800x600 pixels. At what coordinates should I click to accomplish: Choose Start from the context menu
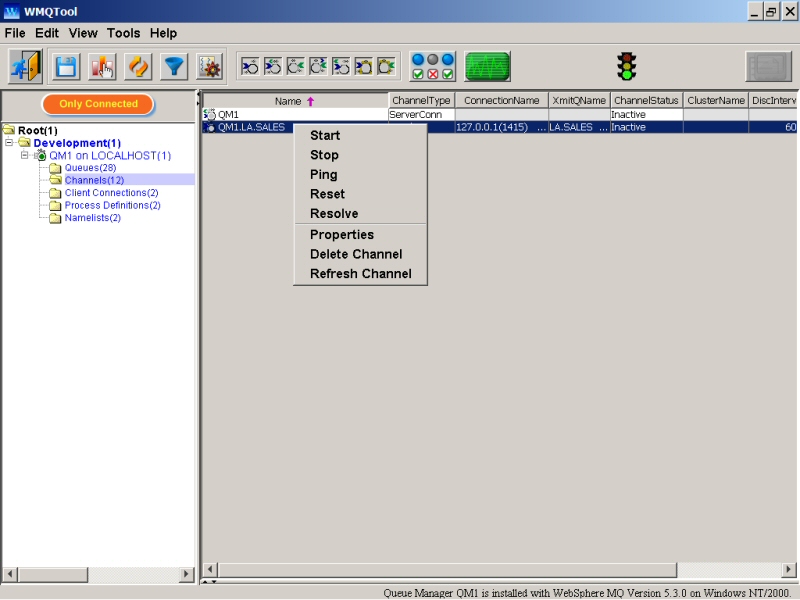coord(360,136)
